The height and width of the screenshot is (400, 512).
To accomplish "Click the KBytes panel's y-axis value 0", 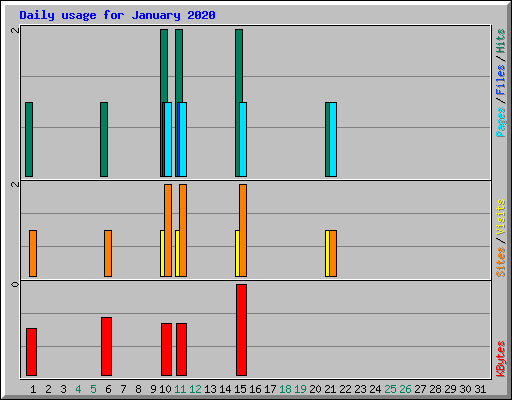I will point(15,284).
